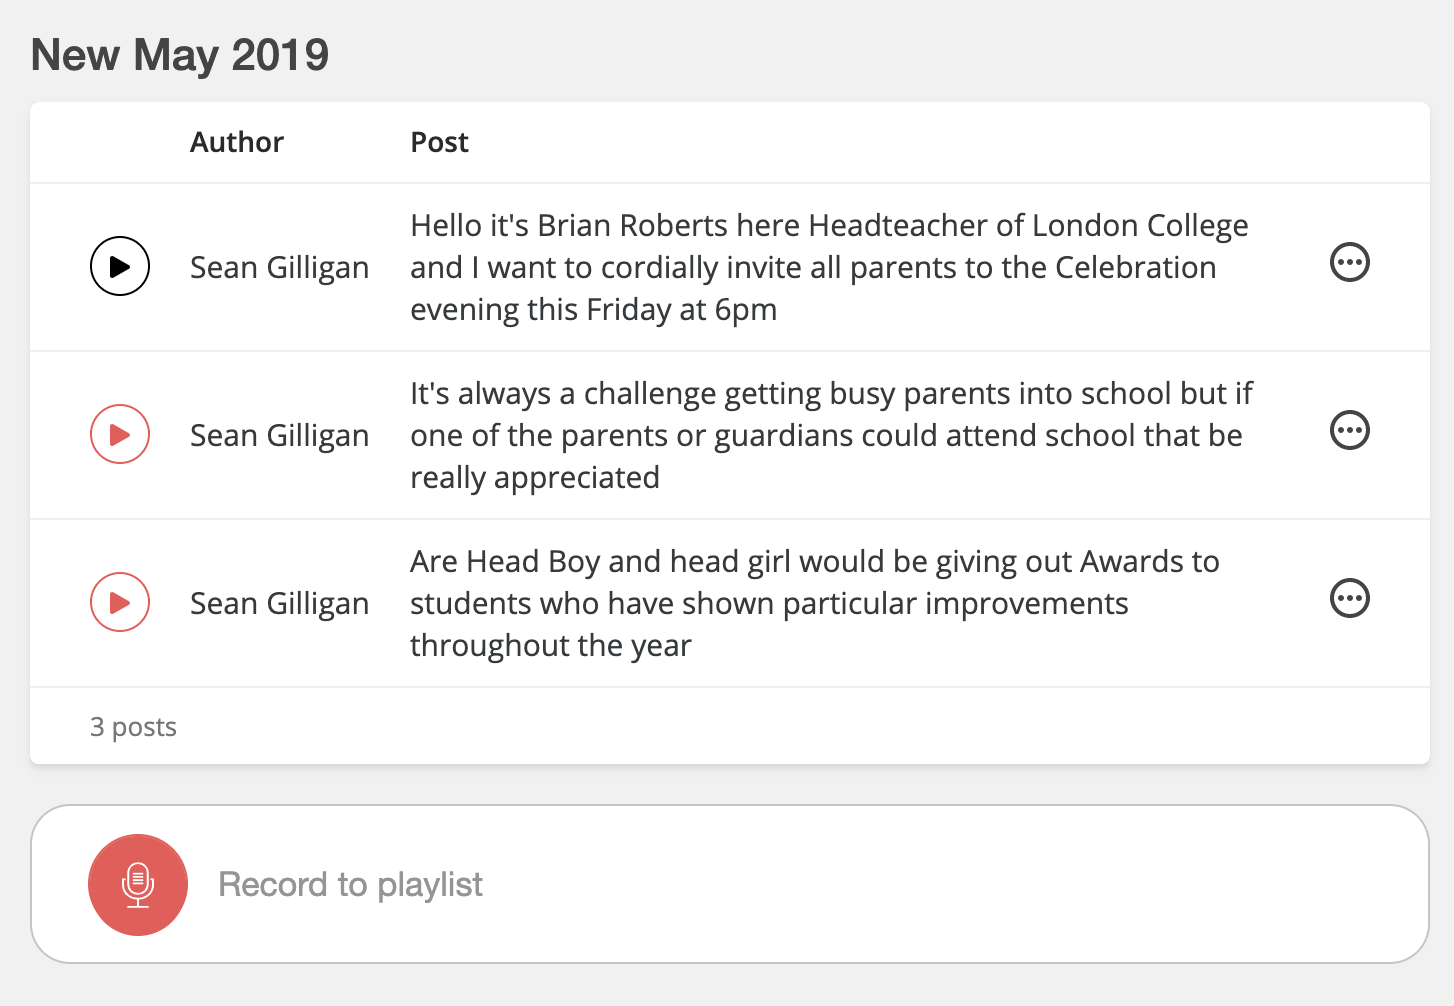Viewport: 1454px width, 1006px height.
Task: Select Sean Gilligan author in first row
Action: tap(279, 267)
